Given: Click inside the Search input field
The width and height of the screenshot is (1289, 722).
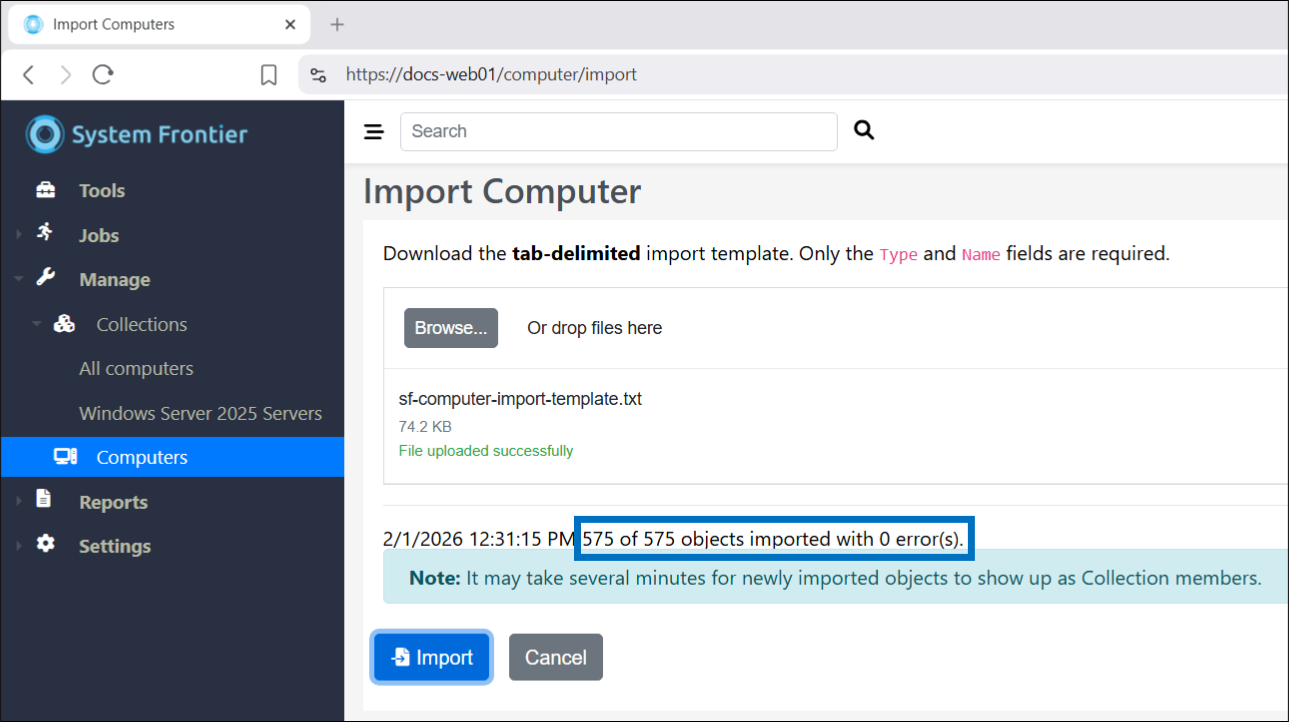Looking at the screenshot, I should [x=618, y=131].
